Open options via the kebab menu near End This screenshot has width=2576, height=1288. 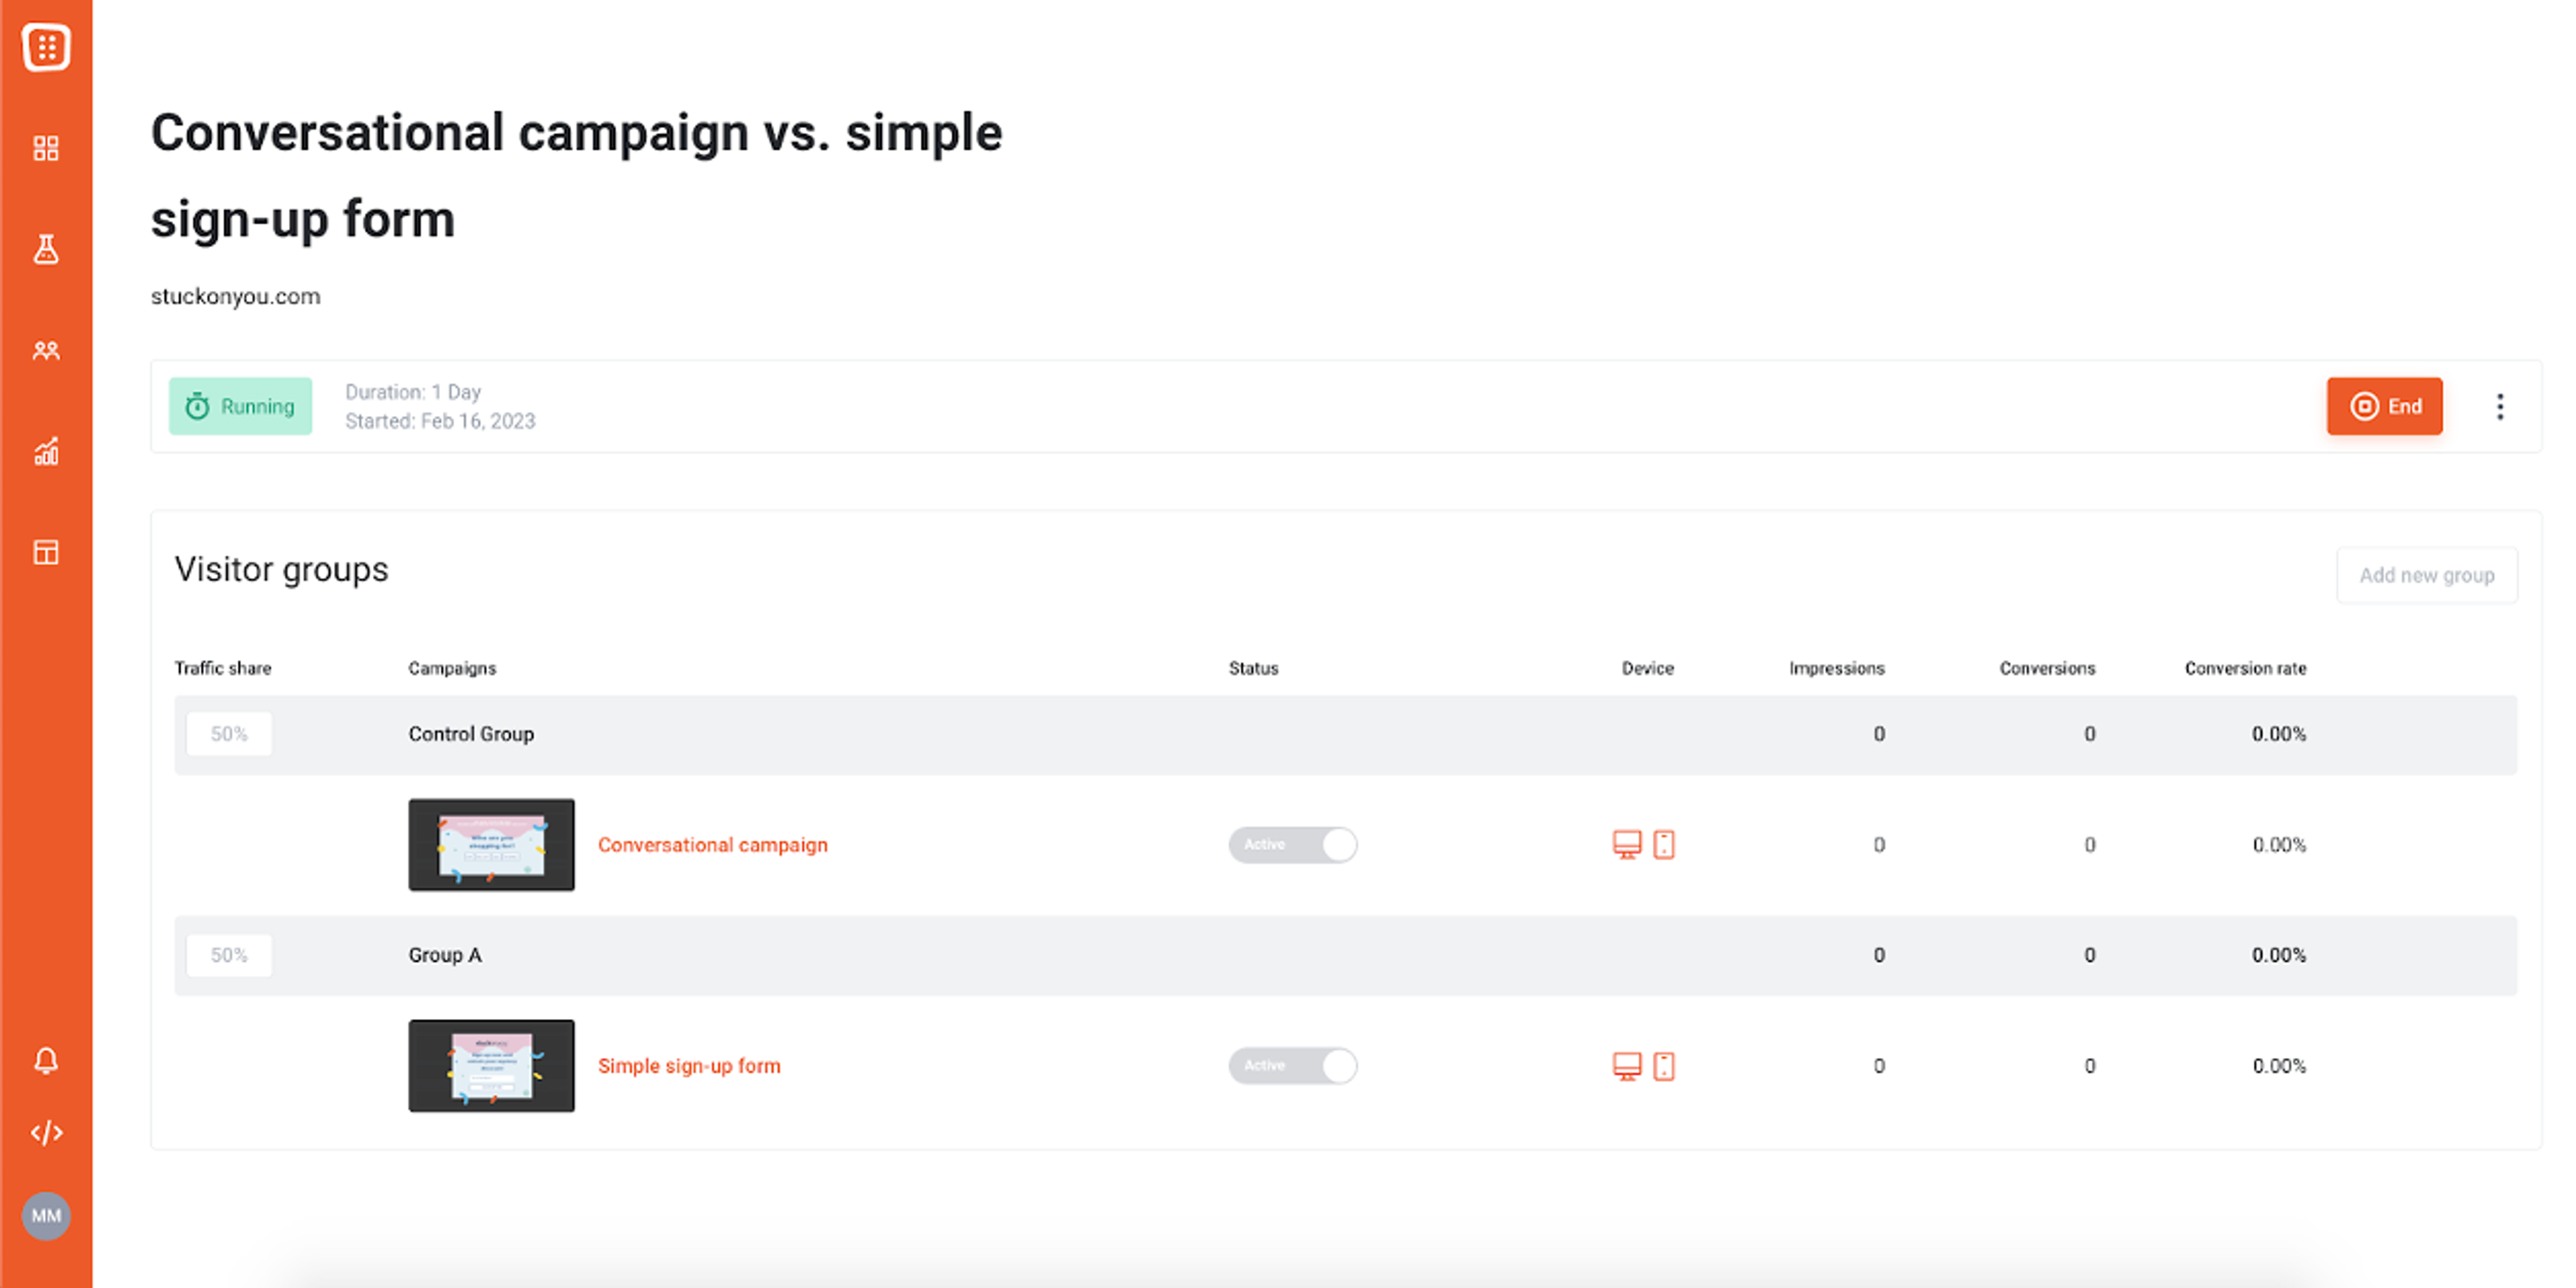pos(2500,406)
